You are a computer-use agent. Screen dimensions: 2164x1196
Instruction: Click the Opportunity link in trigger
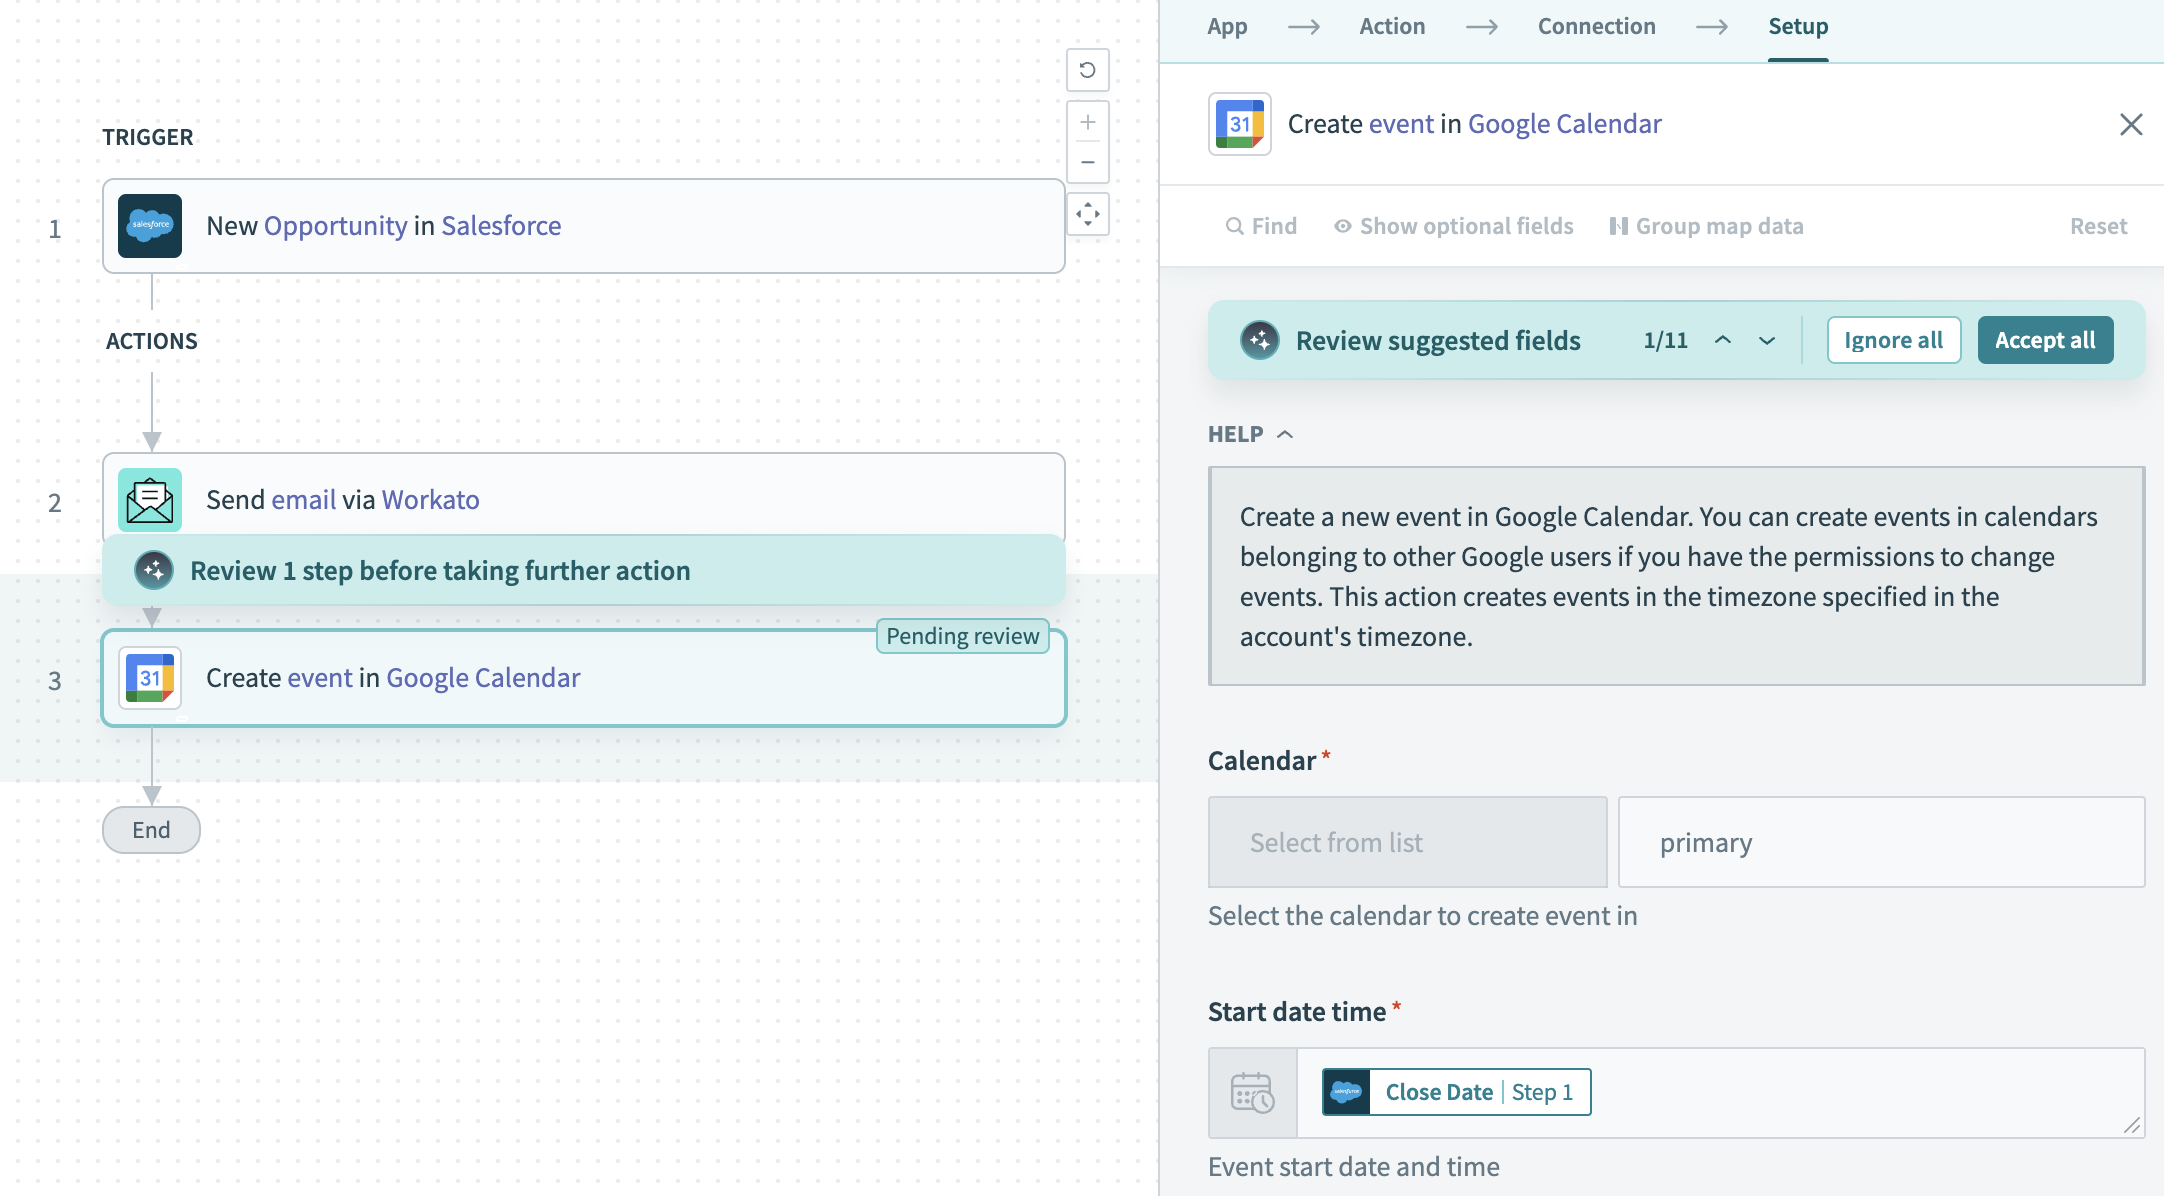[x=335, y=226]
